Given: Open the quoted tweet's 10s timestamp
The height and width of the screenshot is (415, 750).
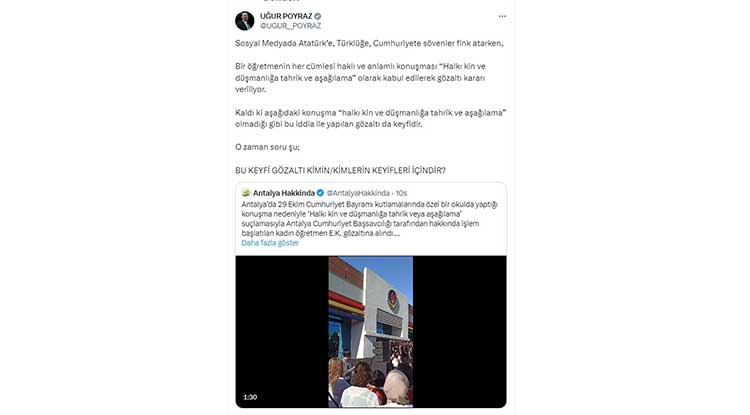Looking at the screenshot, I should click(401, 193).
